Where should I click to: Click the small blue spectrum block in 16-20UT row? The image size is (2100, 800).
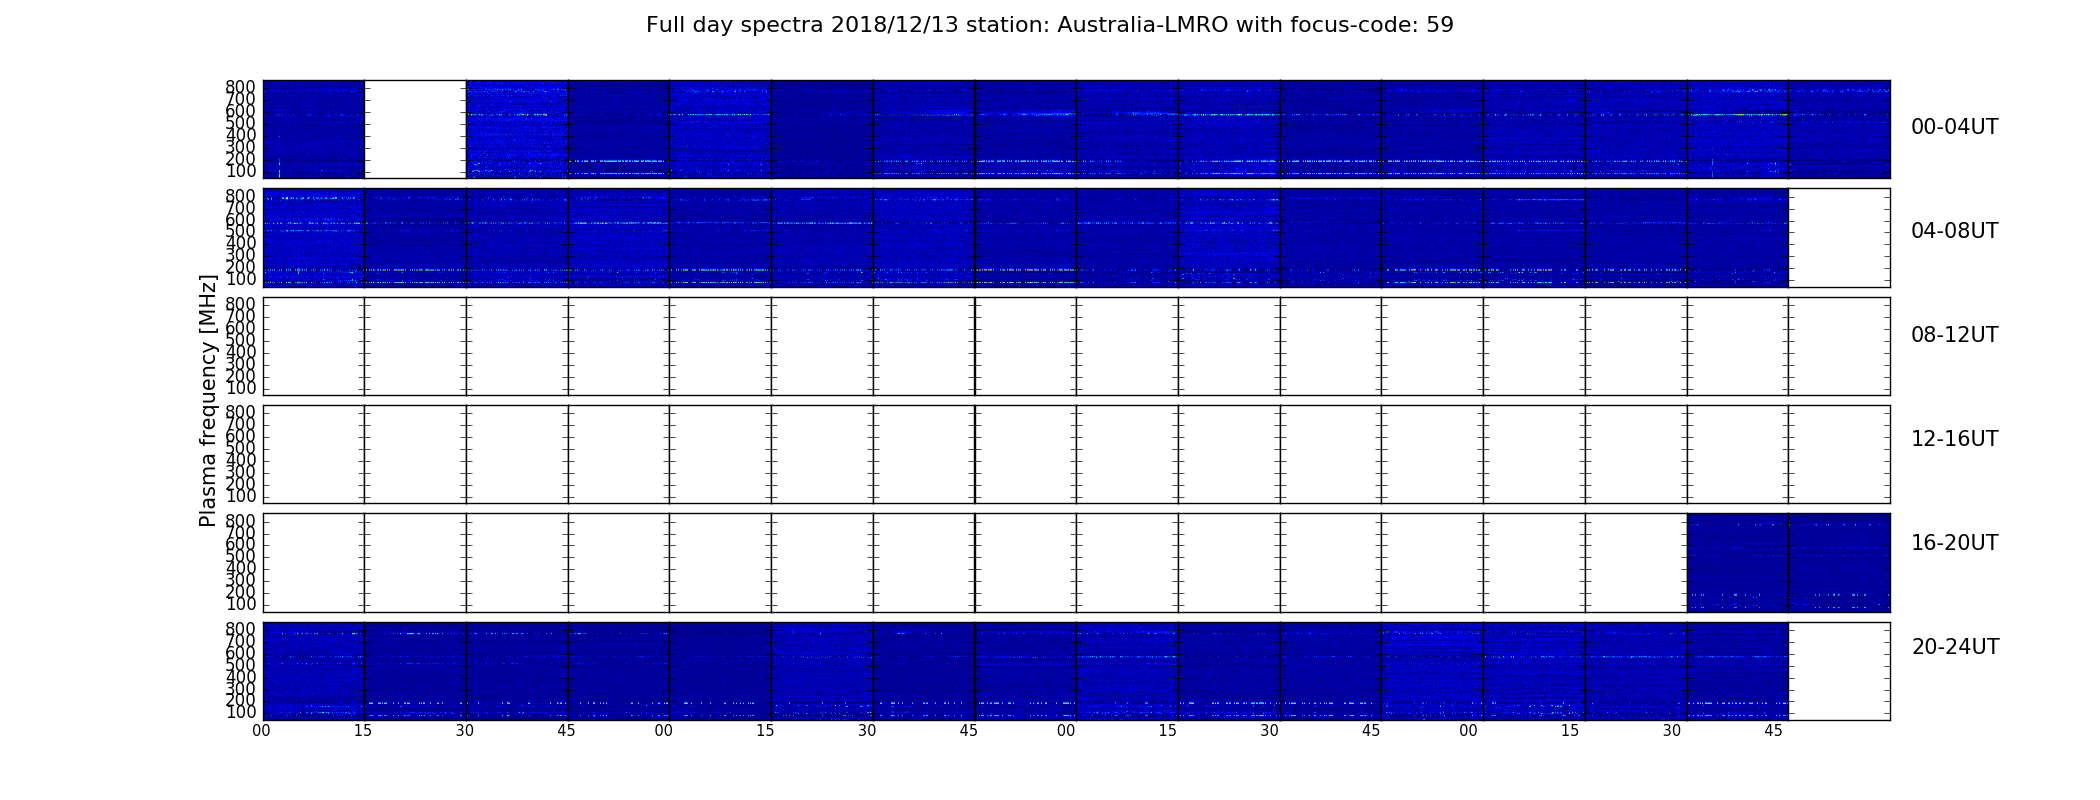[1788, 563]
